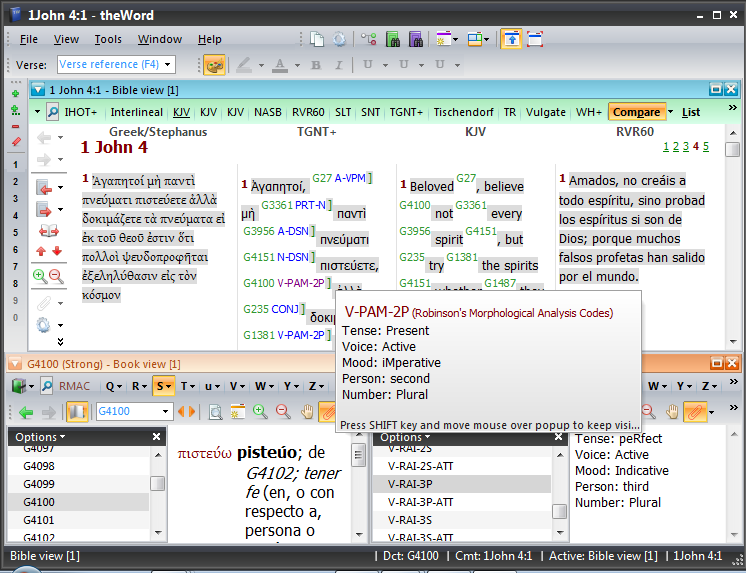Click the red-cornered full screen icon
746x573 pixels.
[535, 39]
